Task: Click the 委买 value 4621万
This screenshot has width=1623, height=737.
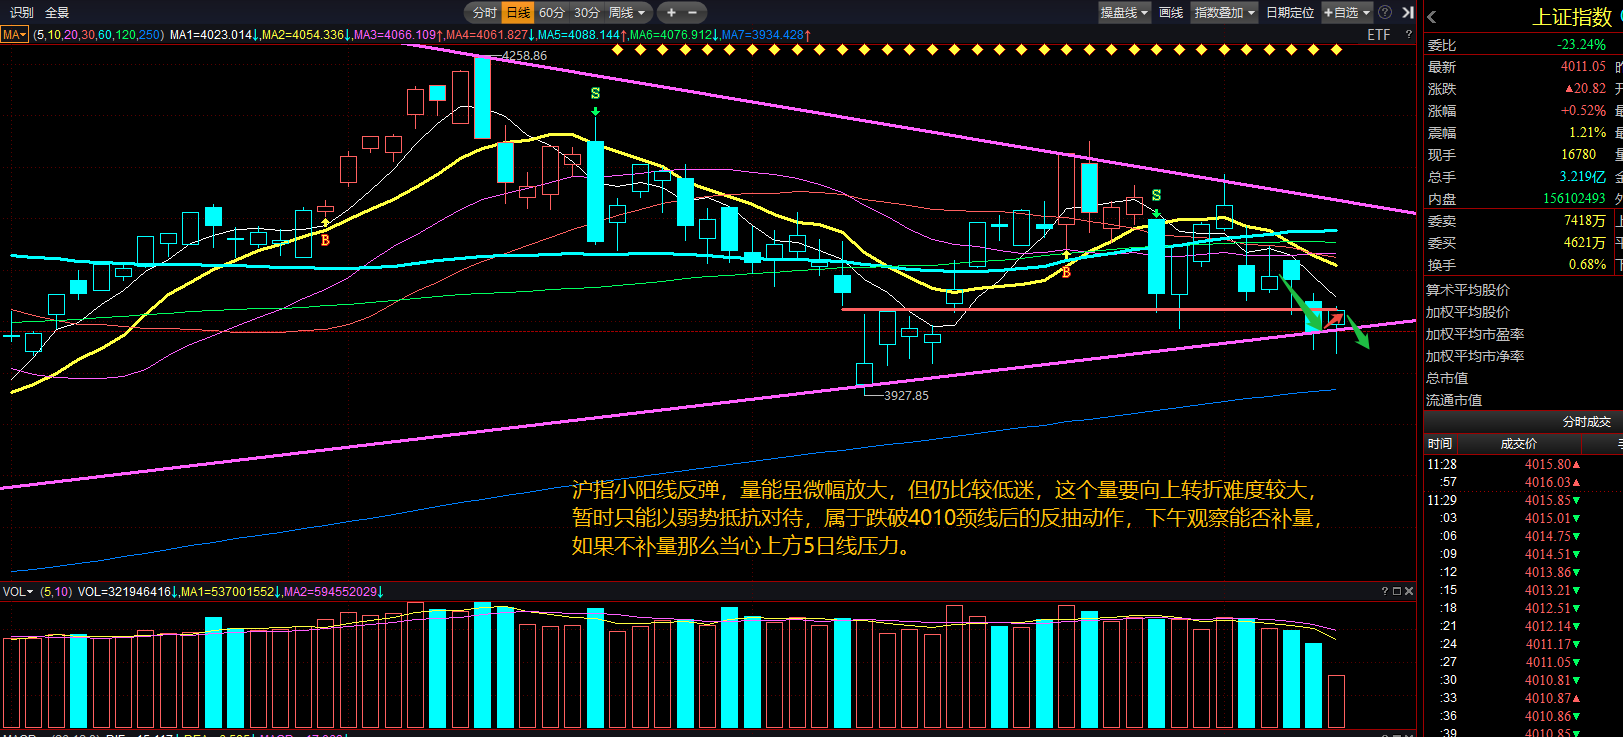Action: (1585, 243)
